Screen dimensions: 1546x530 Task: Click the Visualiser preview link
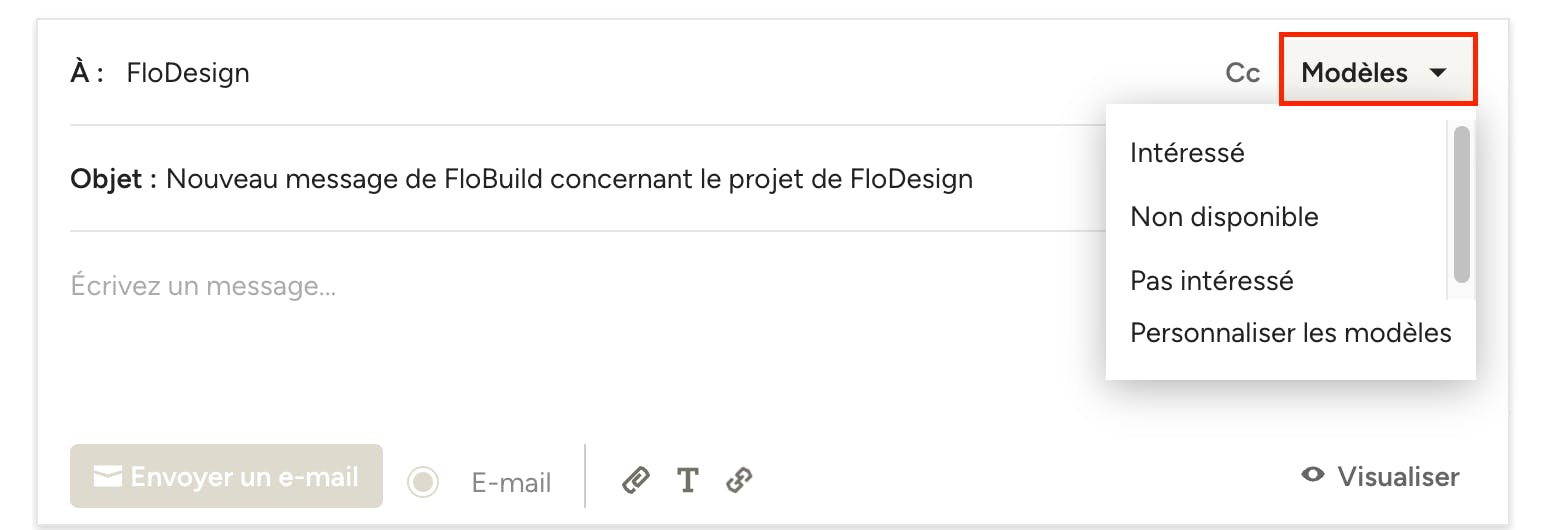pyautogui.click(x=1397, y=476)
